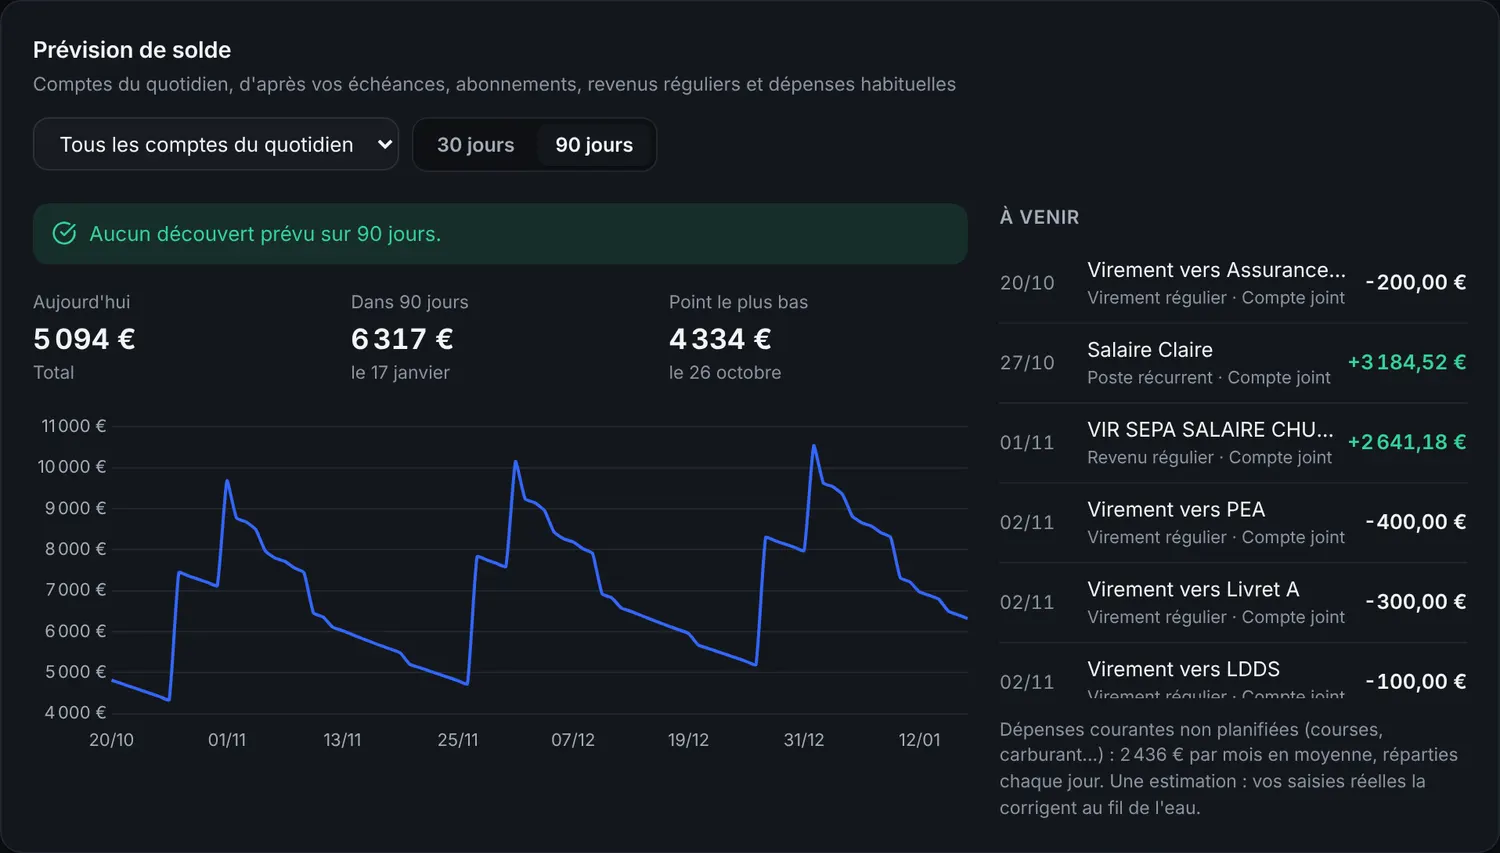
Task: Click the 'Dans 90 jours' 6 317 € figure
Action: (x=402, y=339)
